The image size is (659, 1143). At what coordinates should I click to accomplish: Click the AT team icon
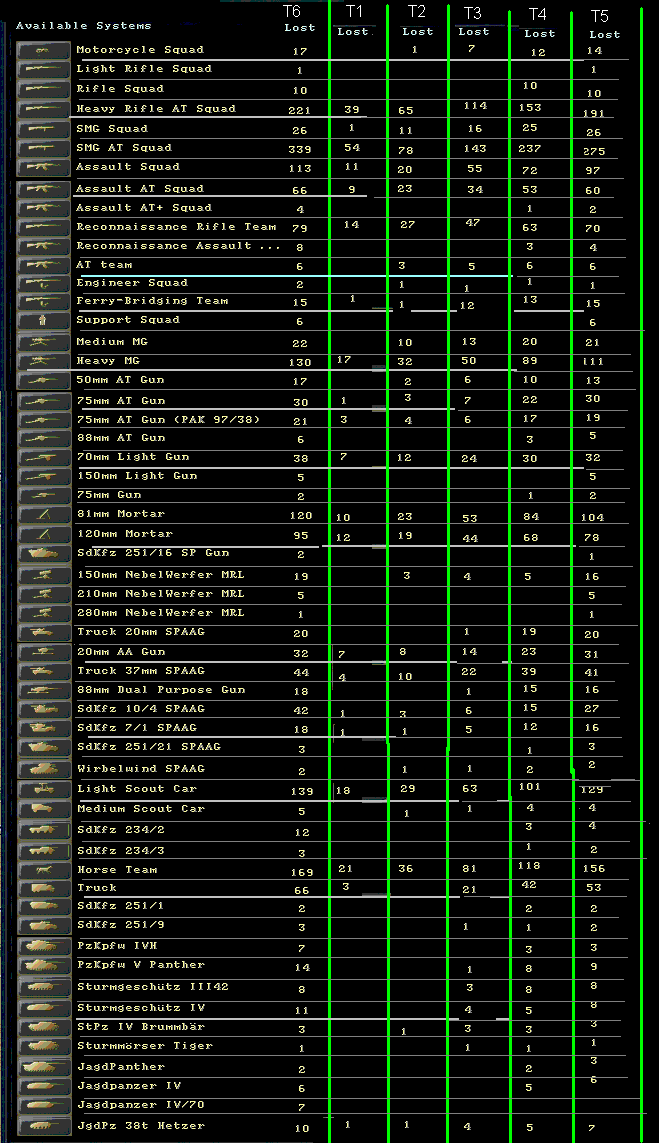point(43,265)
